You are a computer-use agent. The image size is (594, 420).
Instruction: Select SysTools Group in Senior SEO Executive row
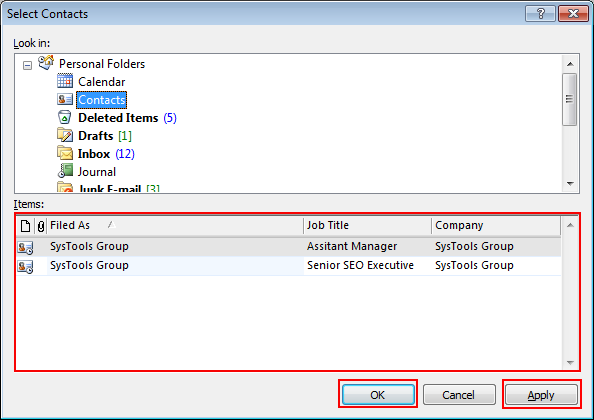coord(89,265)
